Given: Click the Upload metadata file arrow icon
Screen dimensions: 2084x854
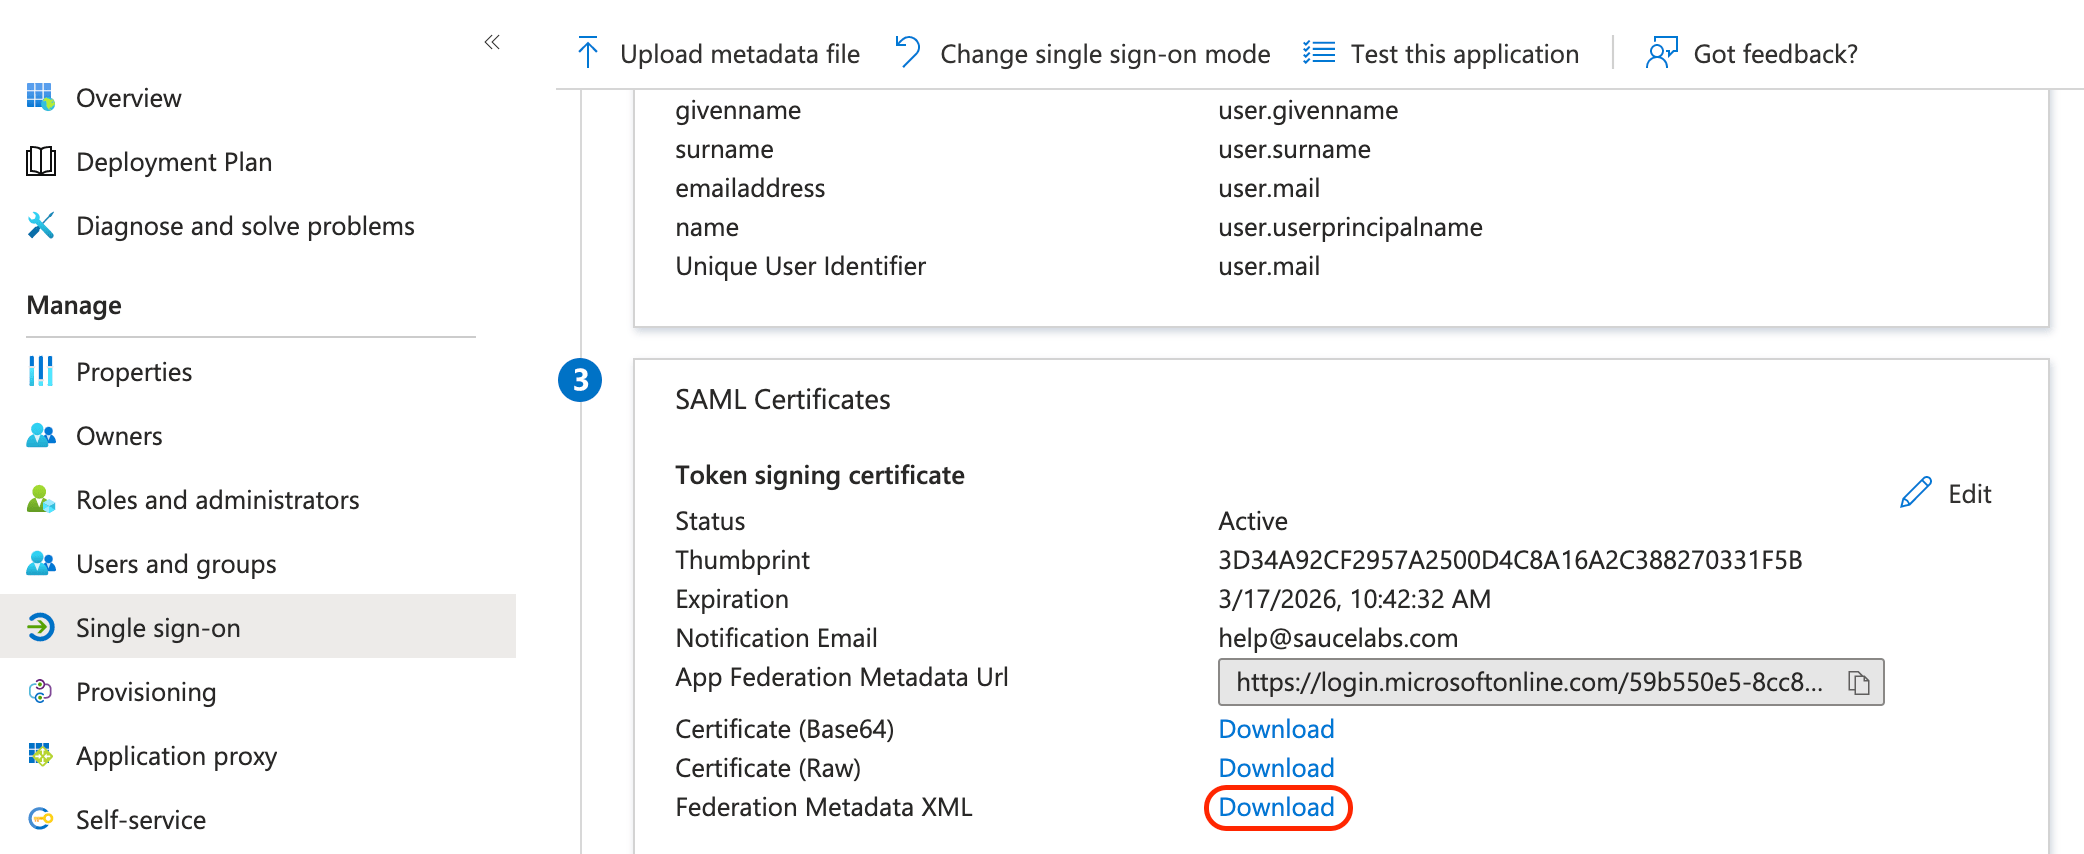Looking at the screenshot, I should 588,53.
